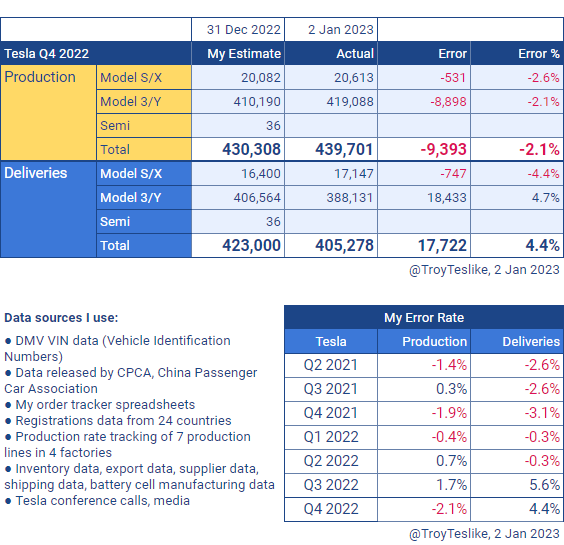Click the blue Deliveries category cell

49,209
